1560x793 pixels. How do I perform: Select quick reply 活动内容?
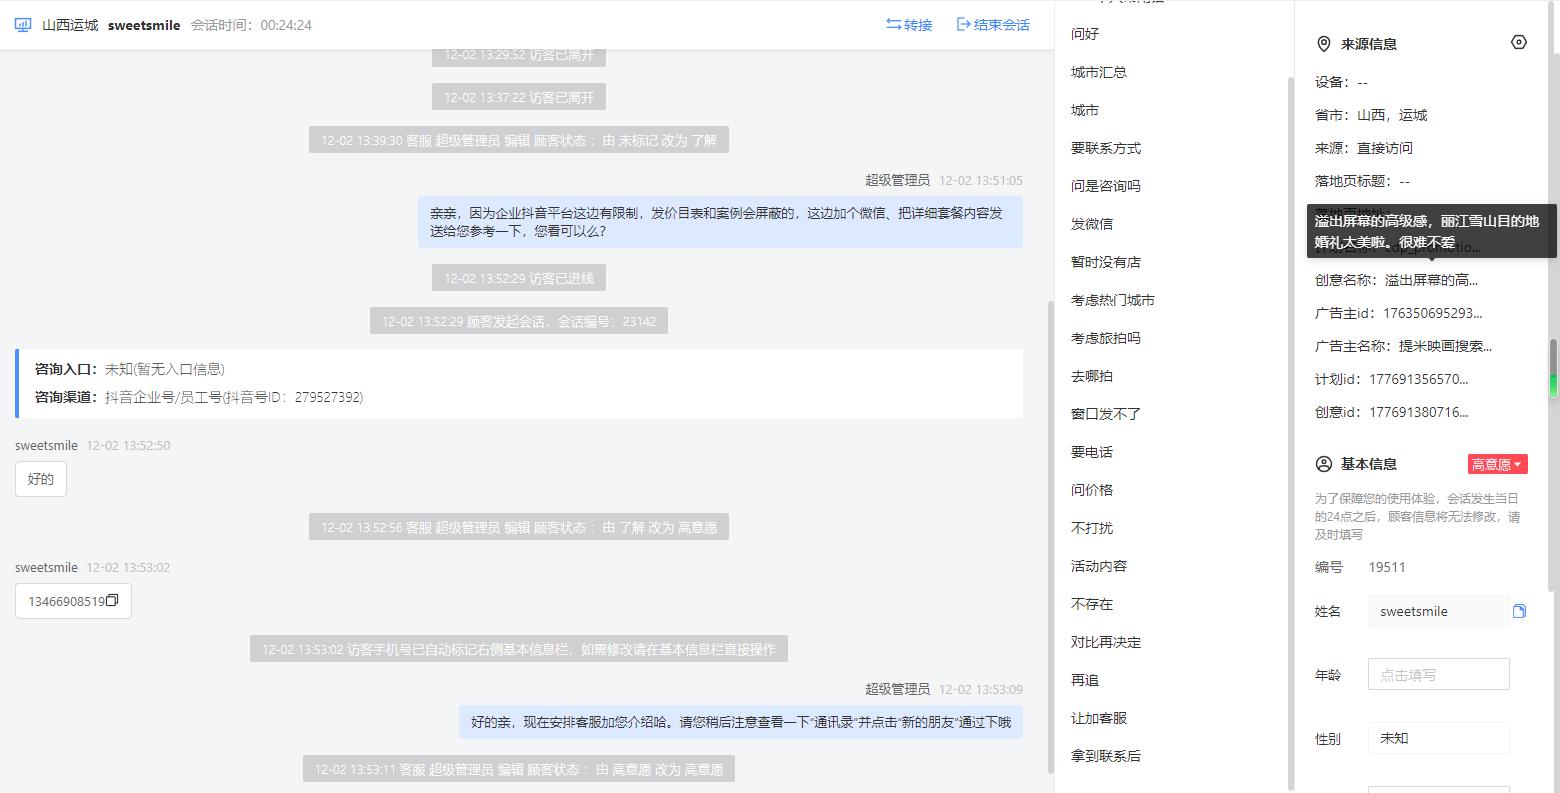coord(1099,566)
